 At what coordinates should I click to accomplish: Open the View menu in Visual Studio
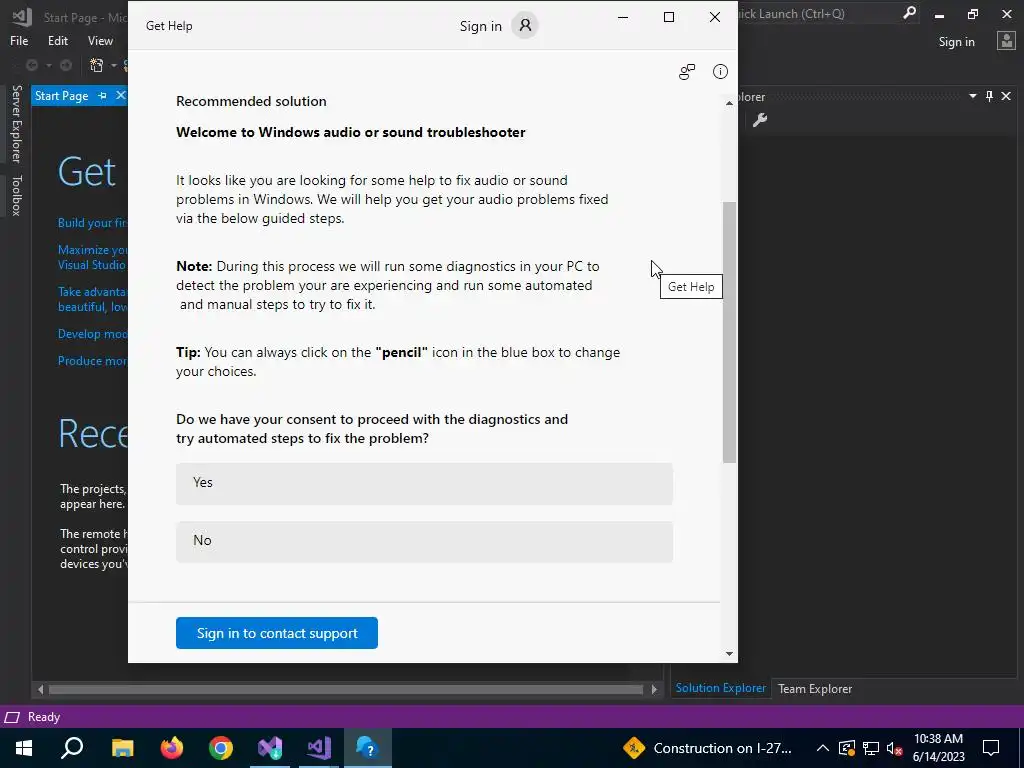pyautogui.click(x=100, y=40)
